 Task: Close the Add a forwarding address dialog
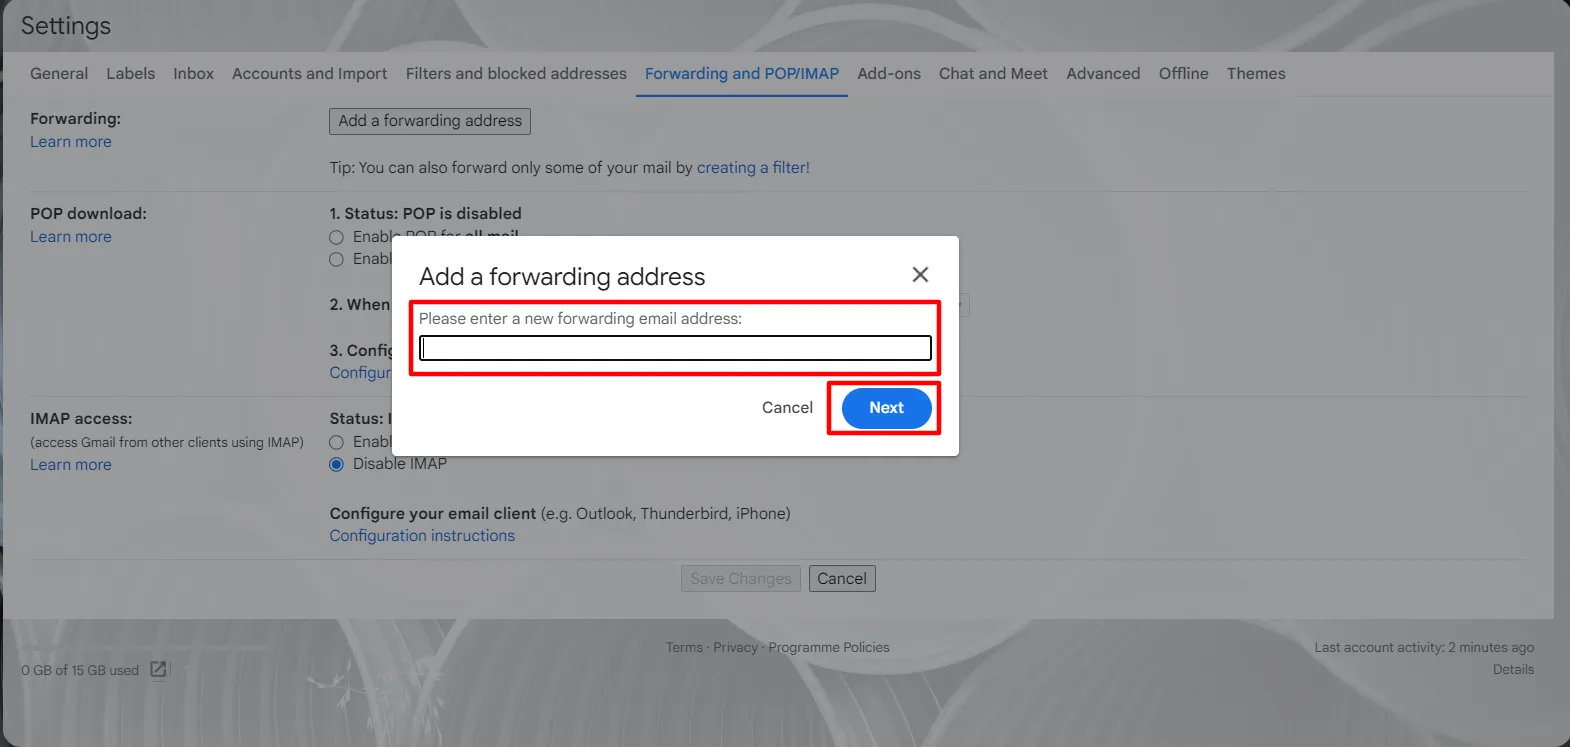coord(920,274)
